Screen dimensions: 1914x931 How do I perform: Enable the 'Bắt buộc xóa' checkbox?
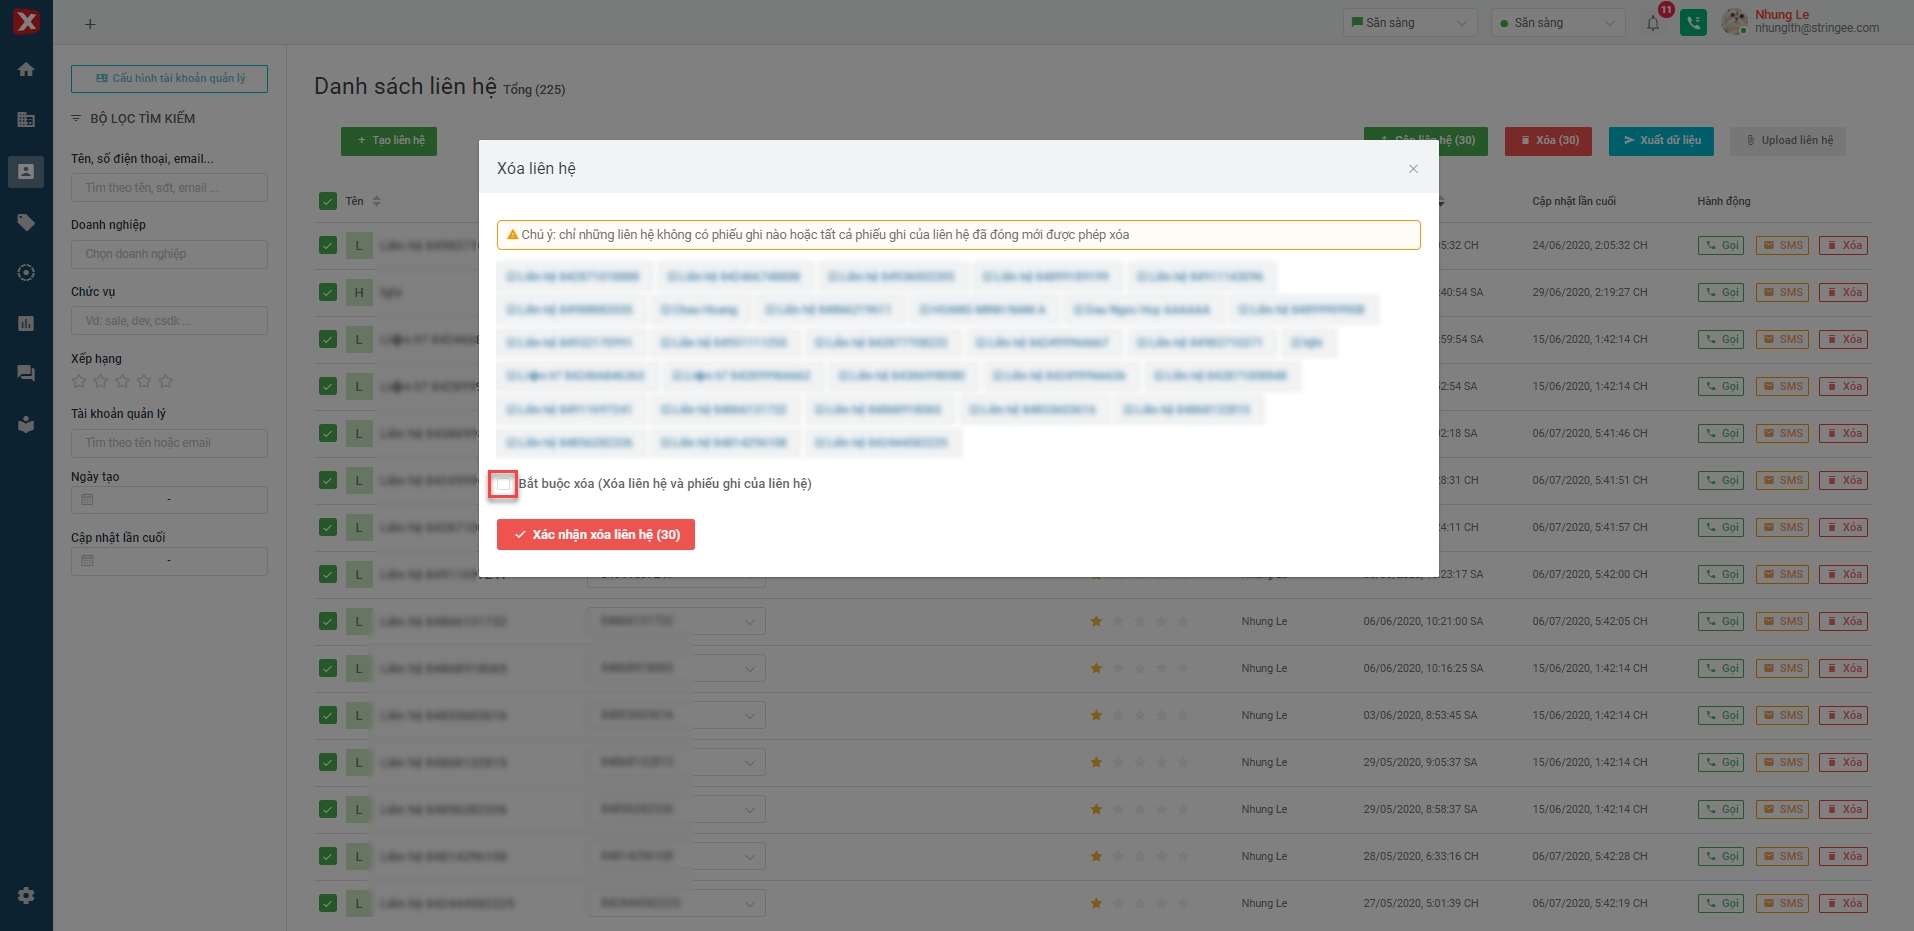click(503, 484)
